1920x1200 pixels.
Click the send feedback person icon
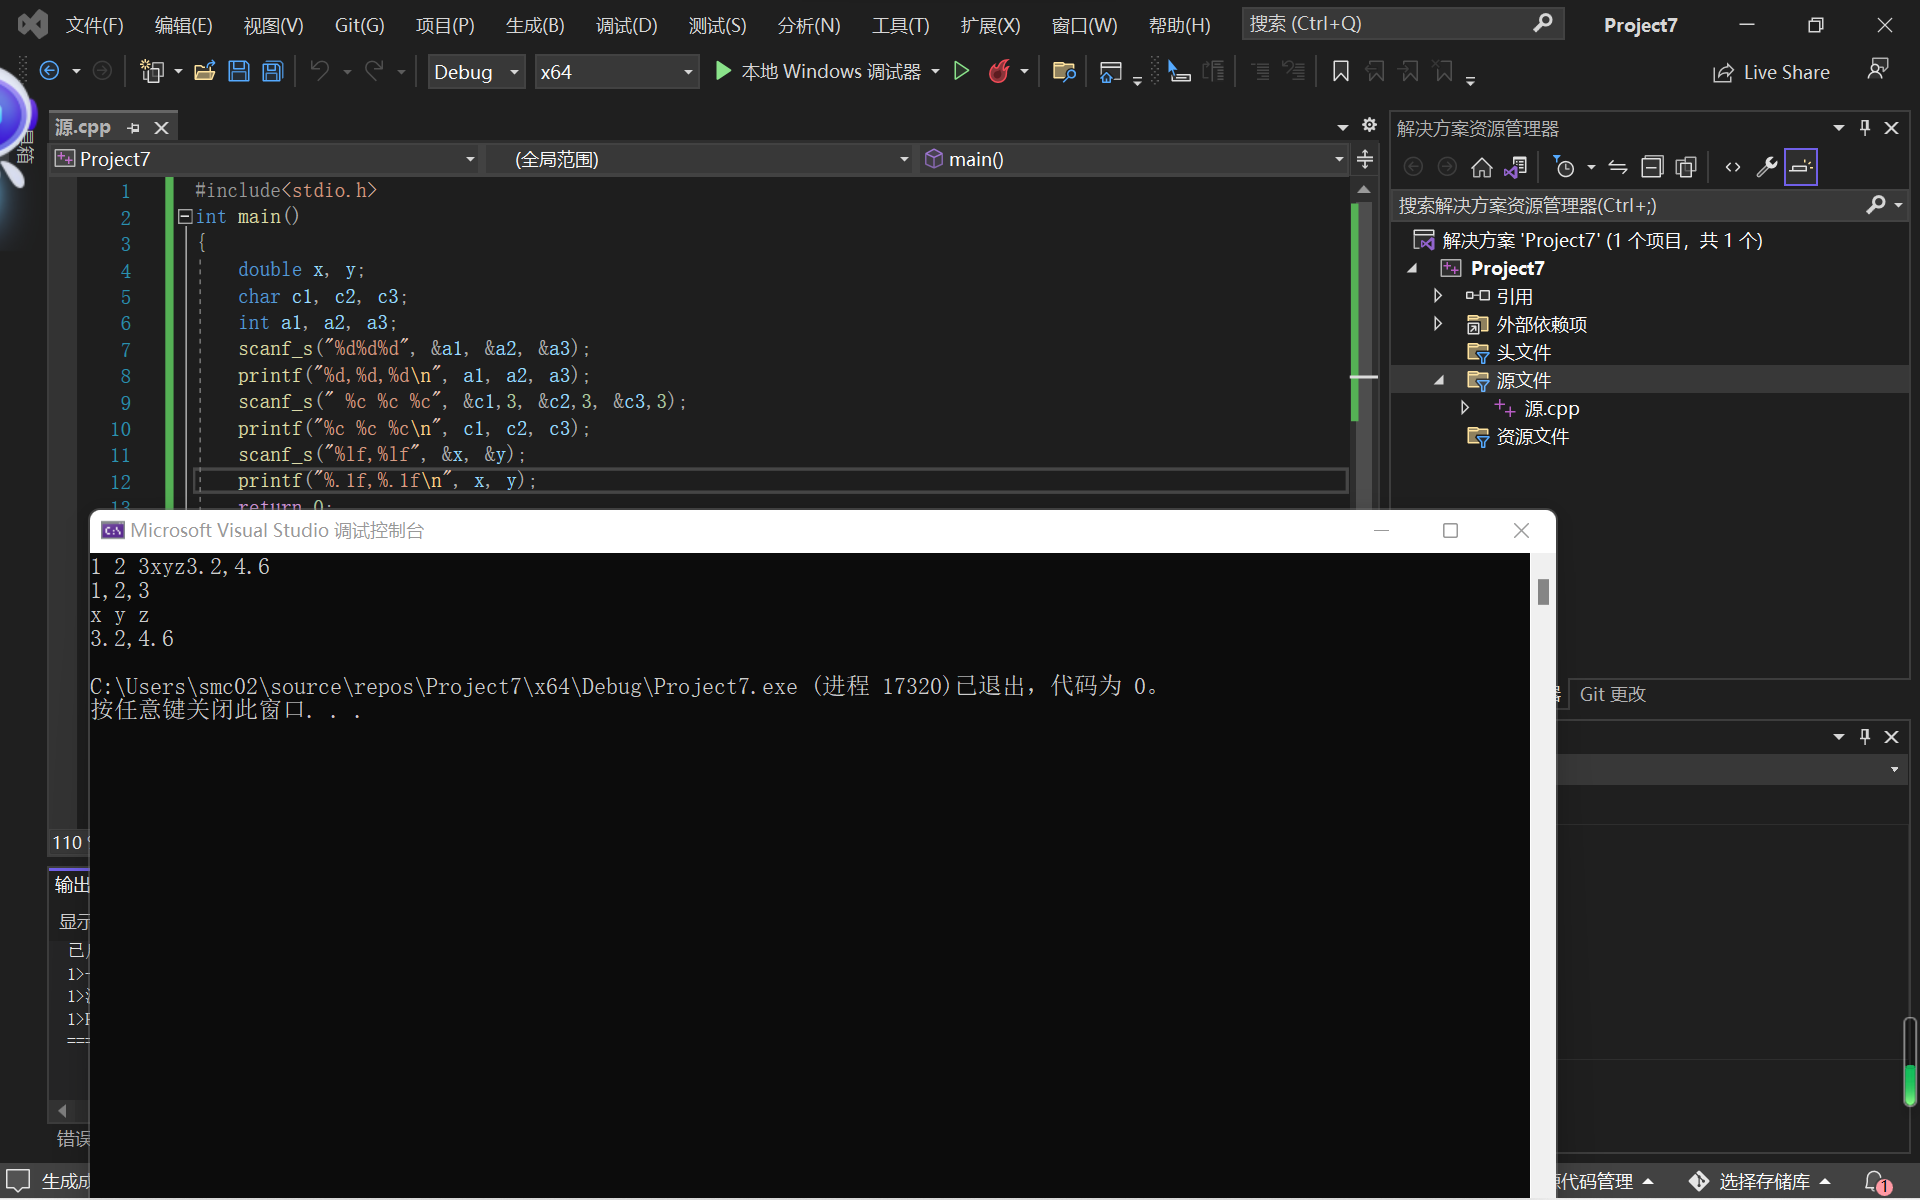pos(1878,69)
